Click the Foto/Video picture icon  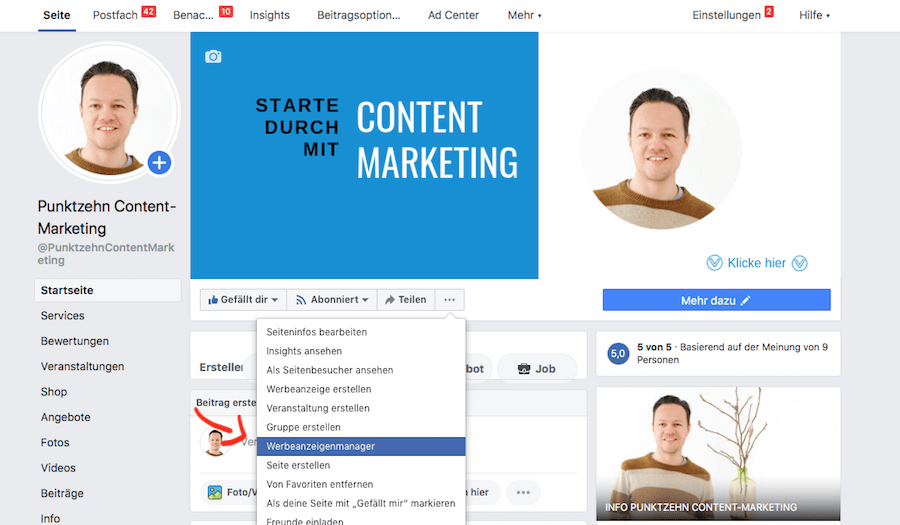(x=215, y=492)
